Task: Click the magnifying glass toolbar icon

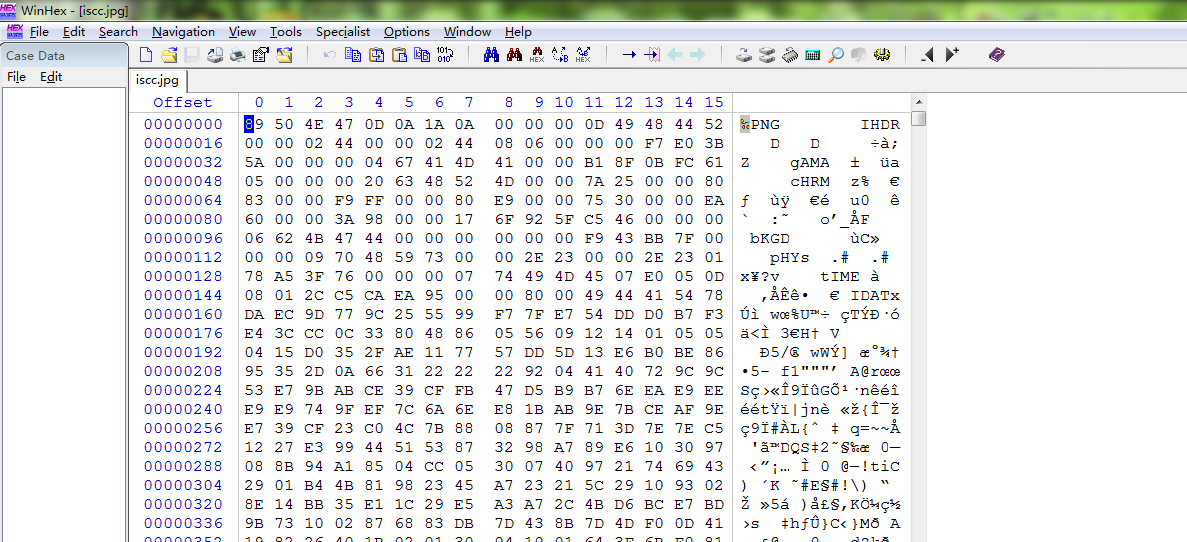Action: coord(835,55)
